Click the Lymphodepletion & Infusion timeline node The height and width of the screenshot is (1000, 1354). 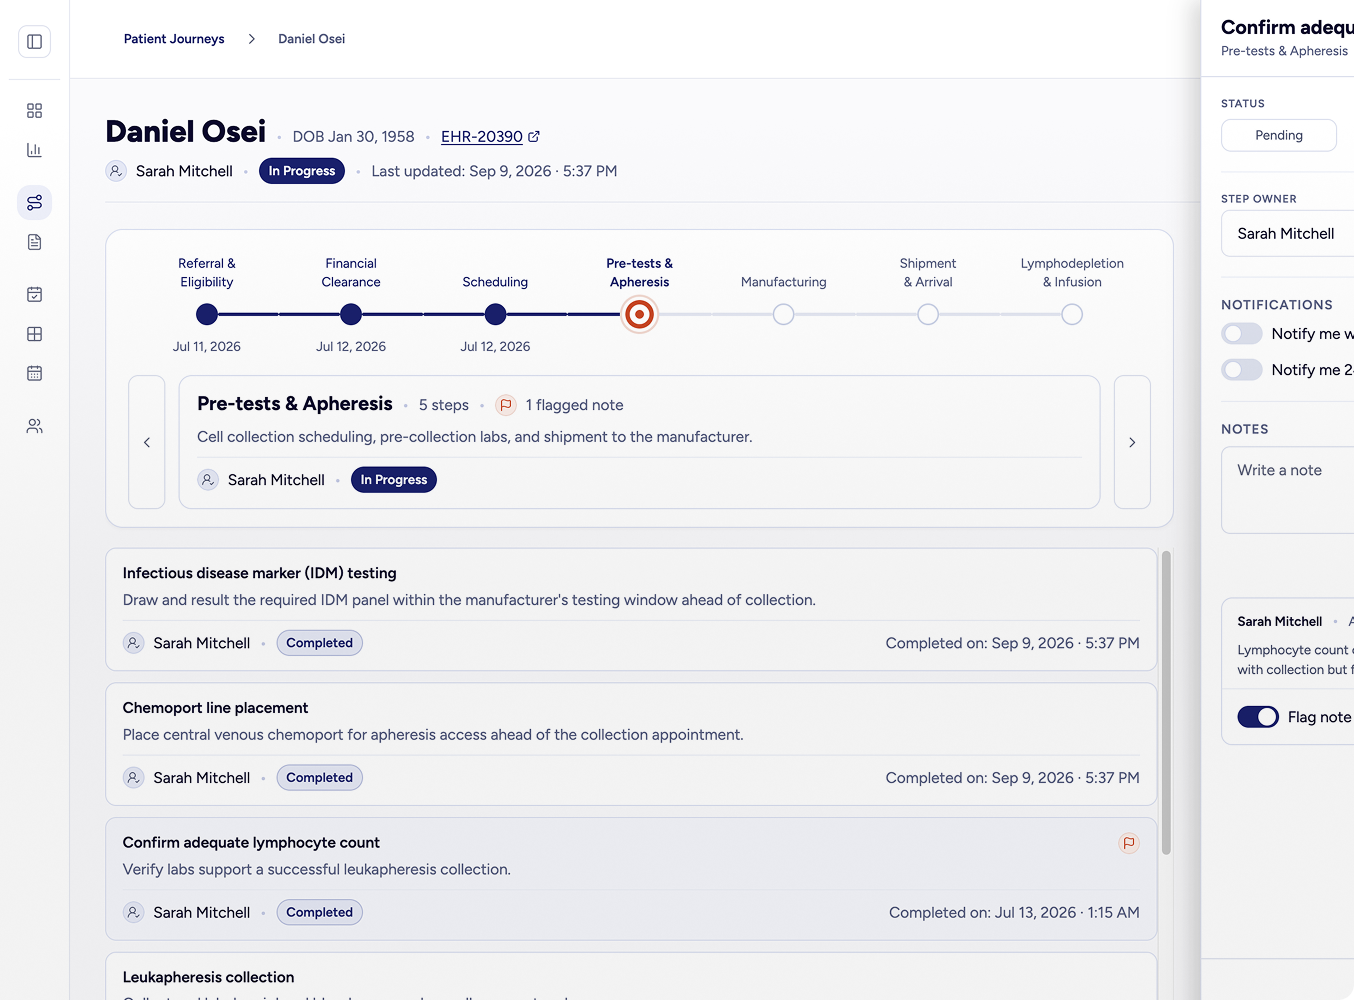pyautogui.click(x=1072, y=315)
